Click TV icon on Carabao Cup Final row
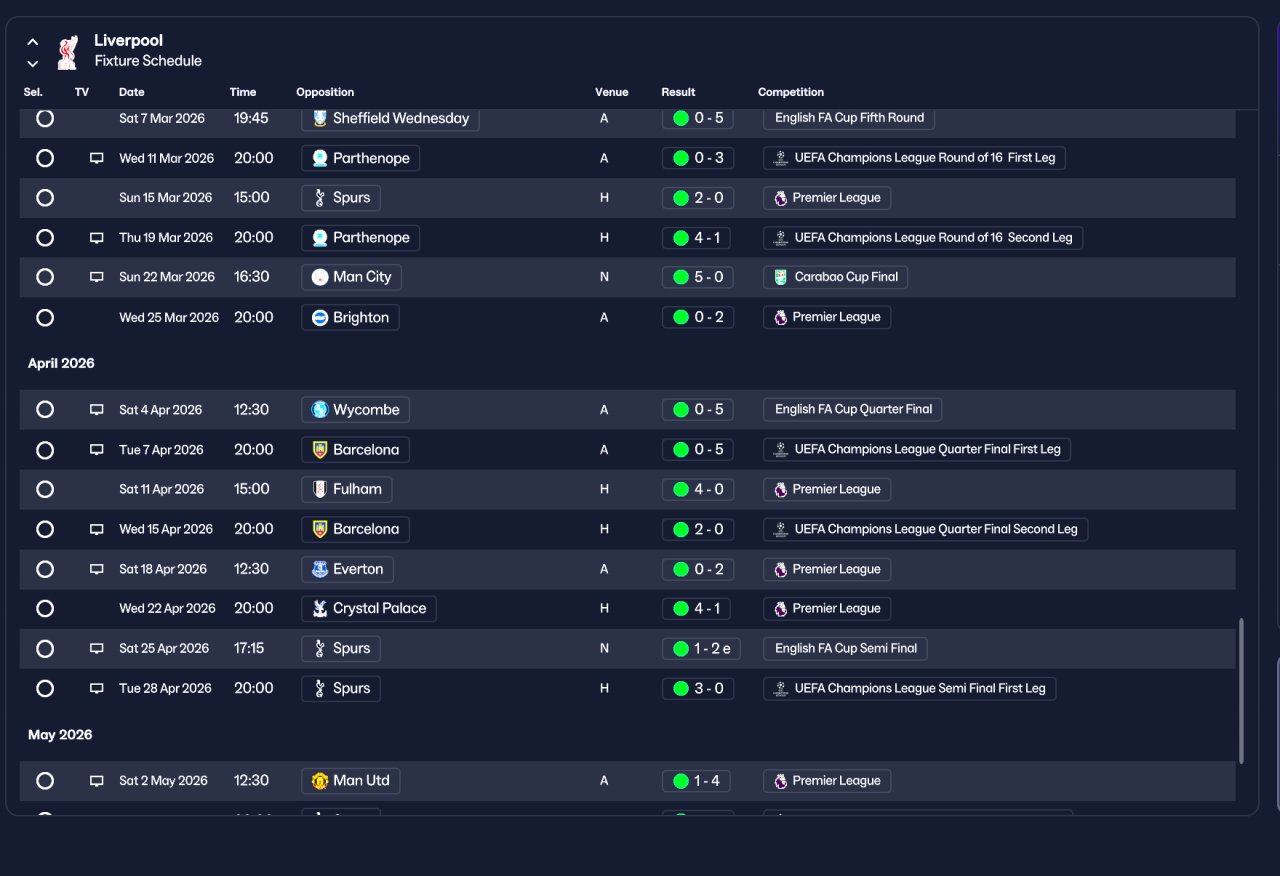 pos(97,277)
